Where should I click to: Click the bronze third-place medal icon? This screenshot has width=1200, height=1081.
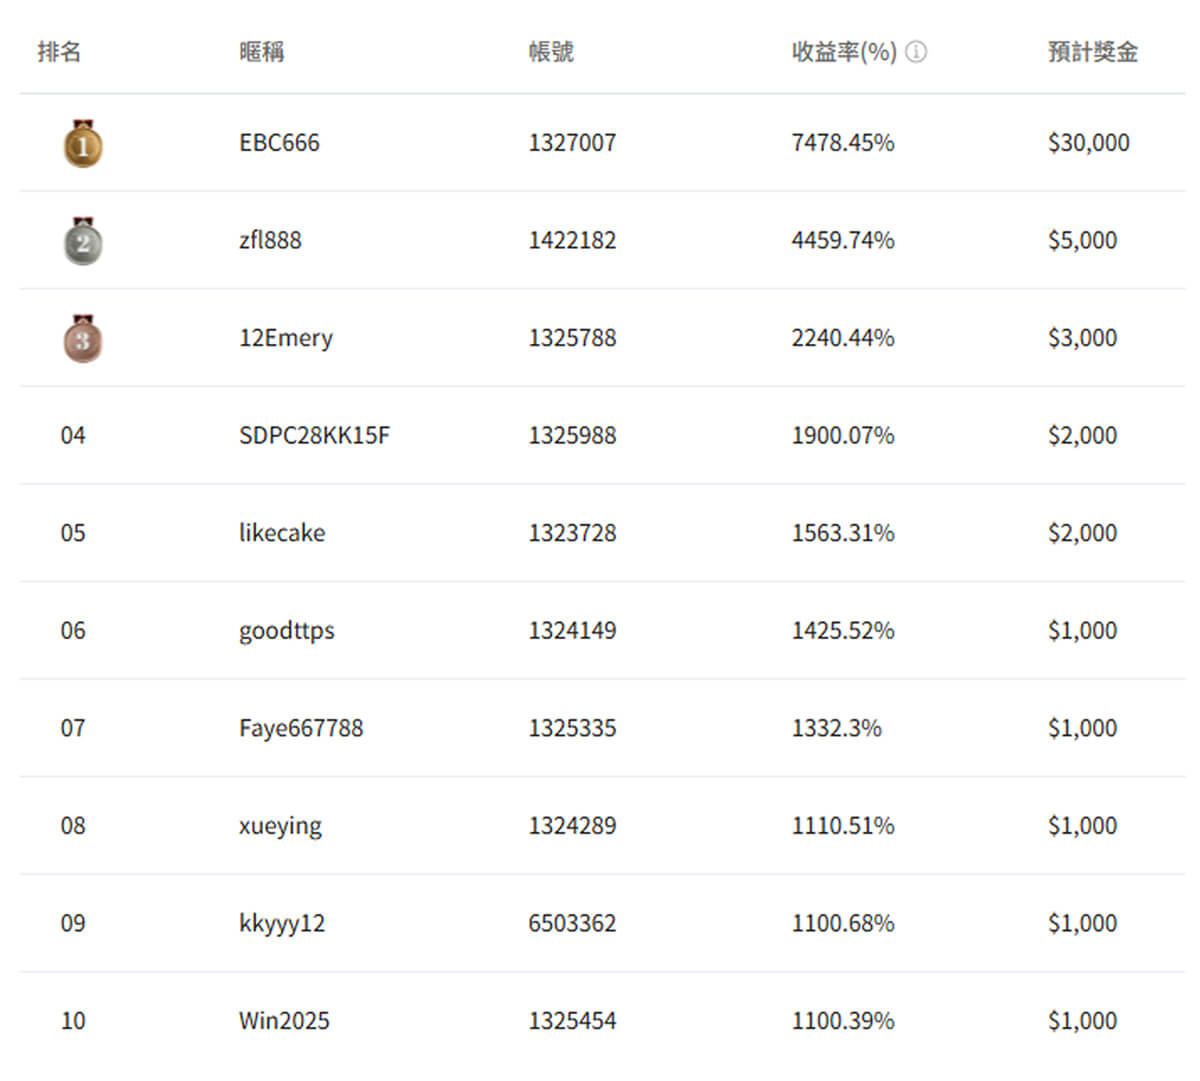point(83,339)
